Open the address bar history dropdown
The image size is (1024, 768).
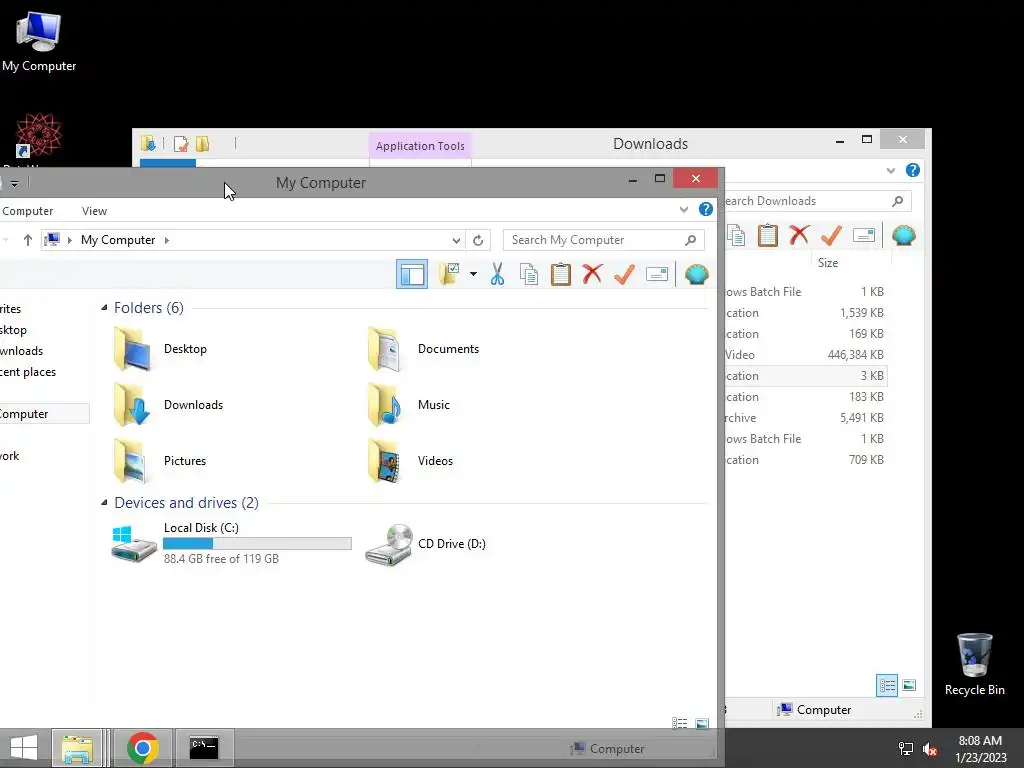pyautogui.click(x=456, y=240)
